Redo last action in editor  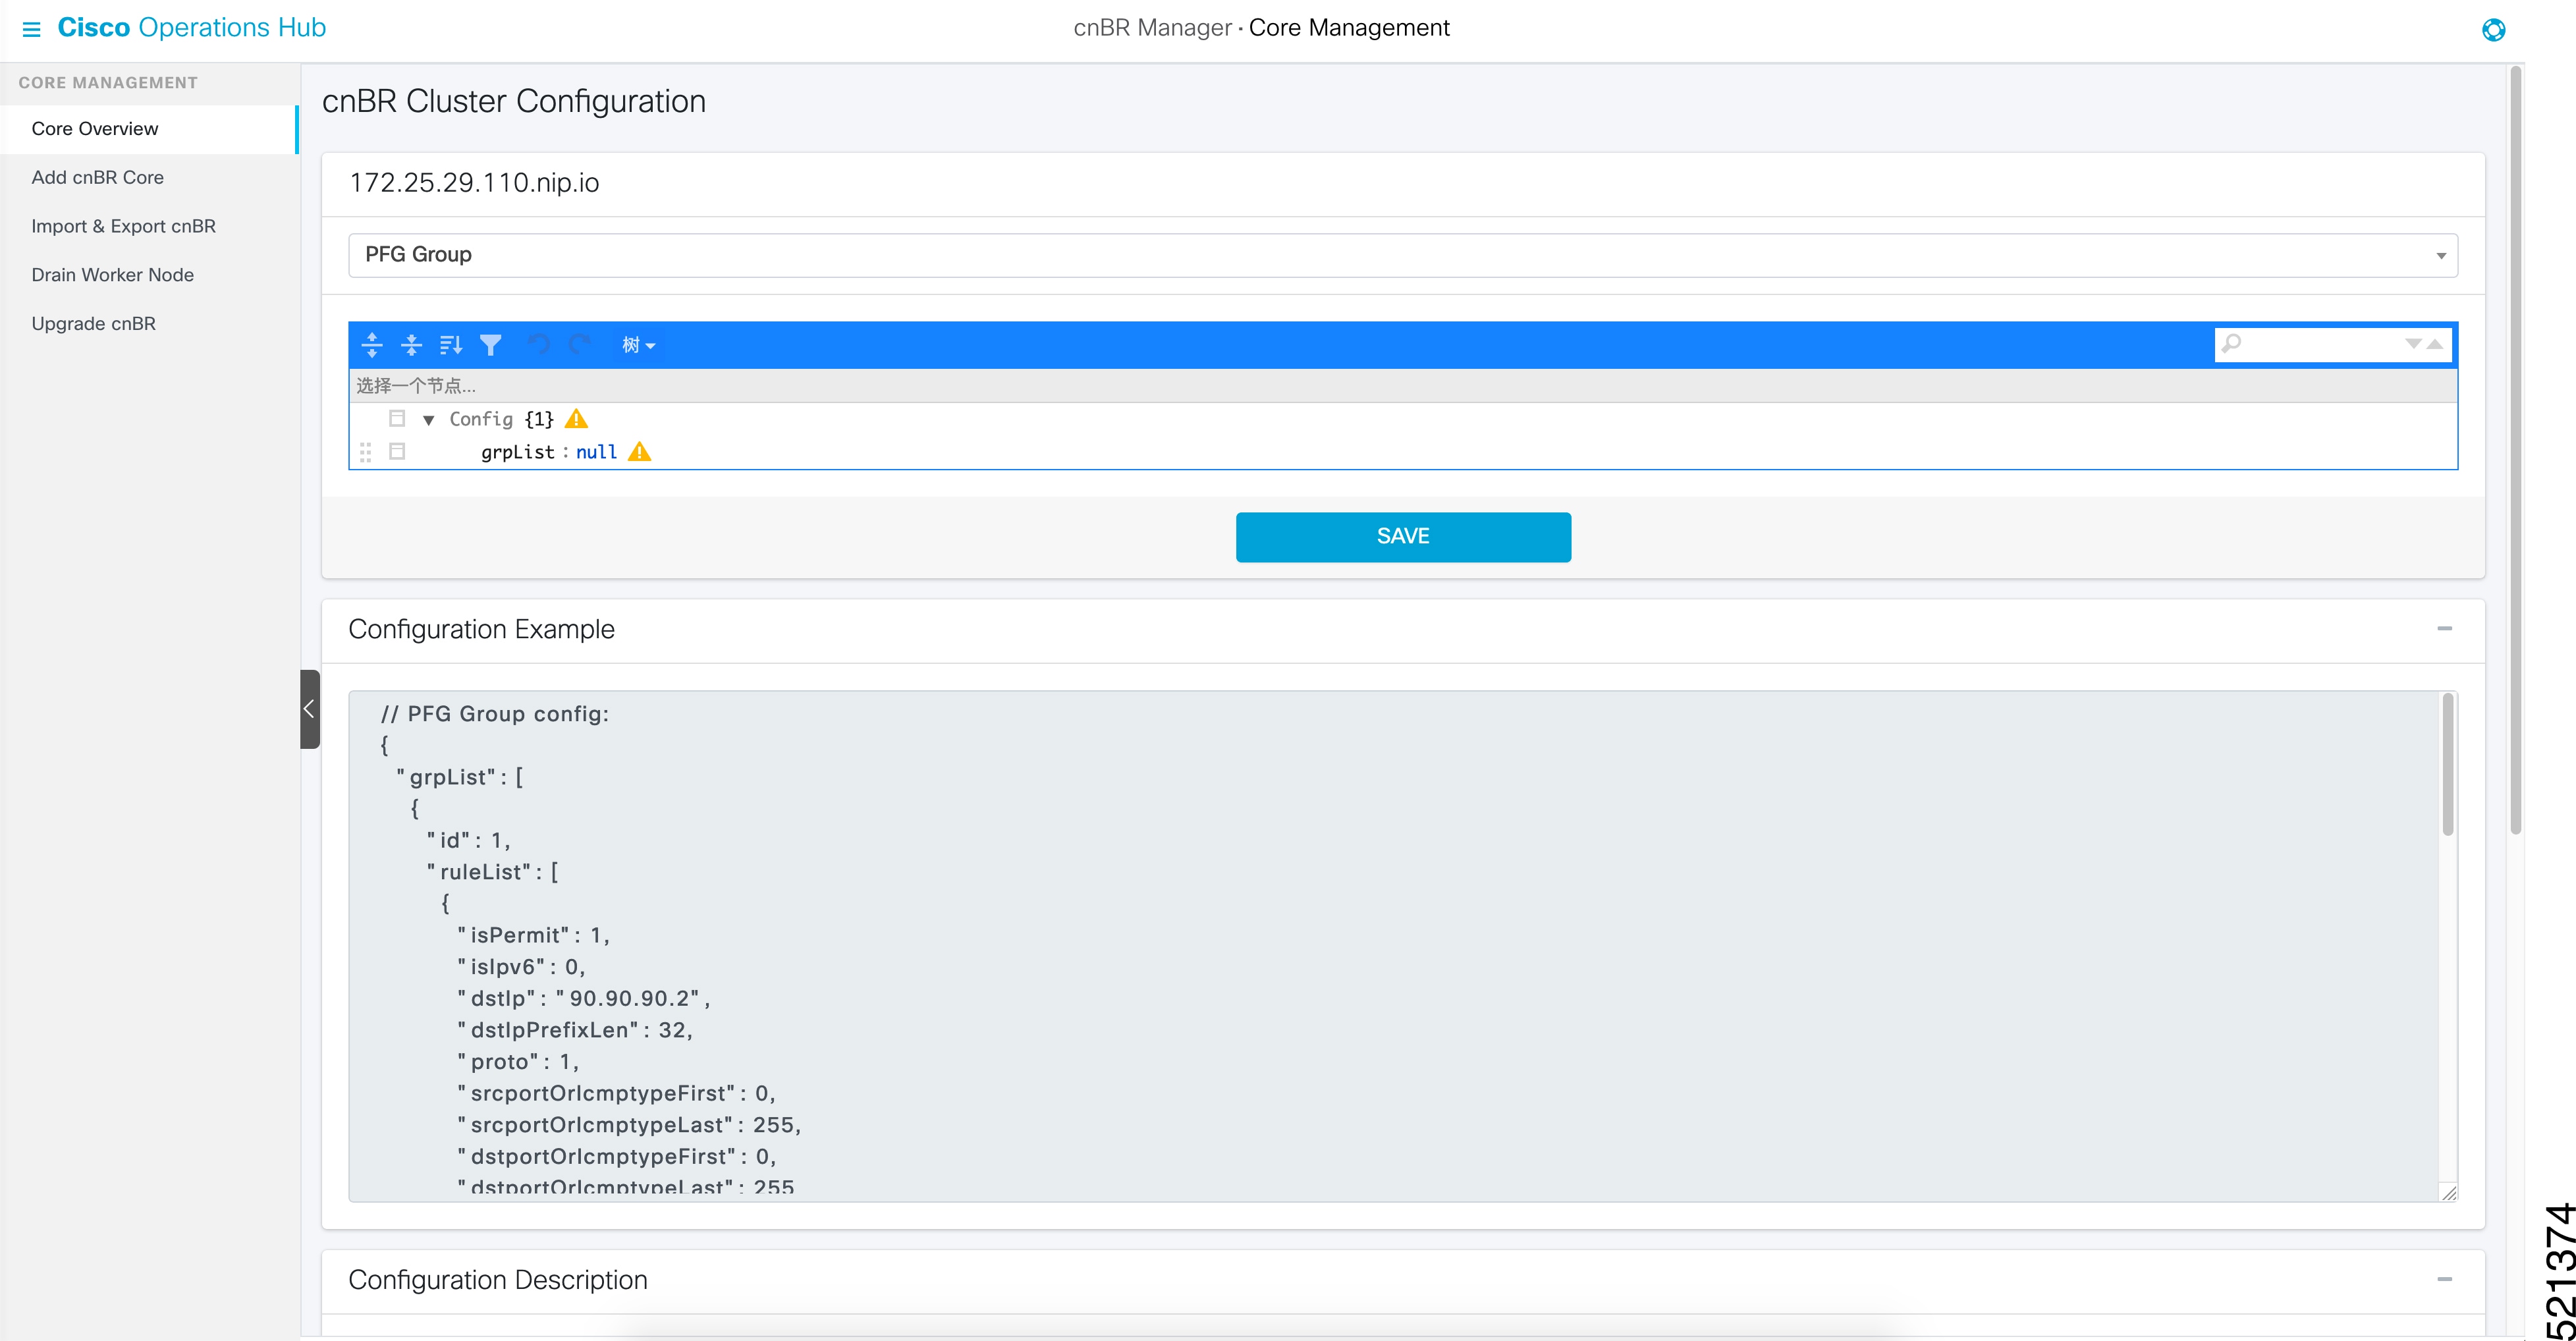pos(579,345)
